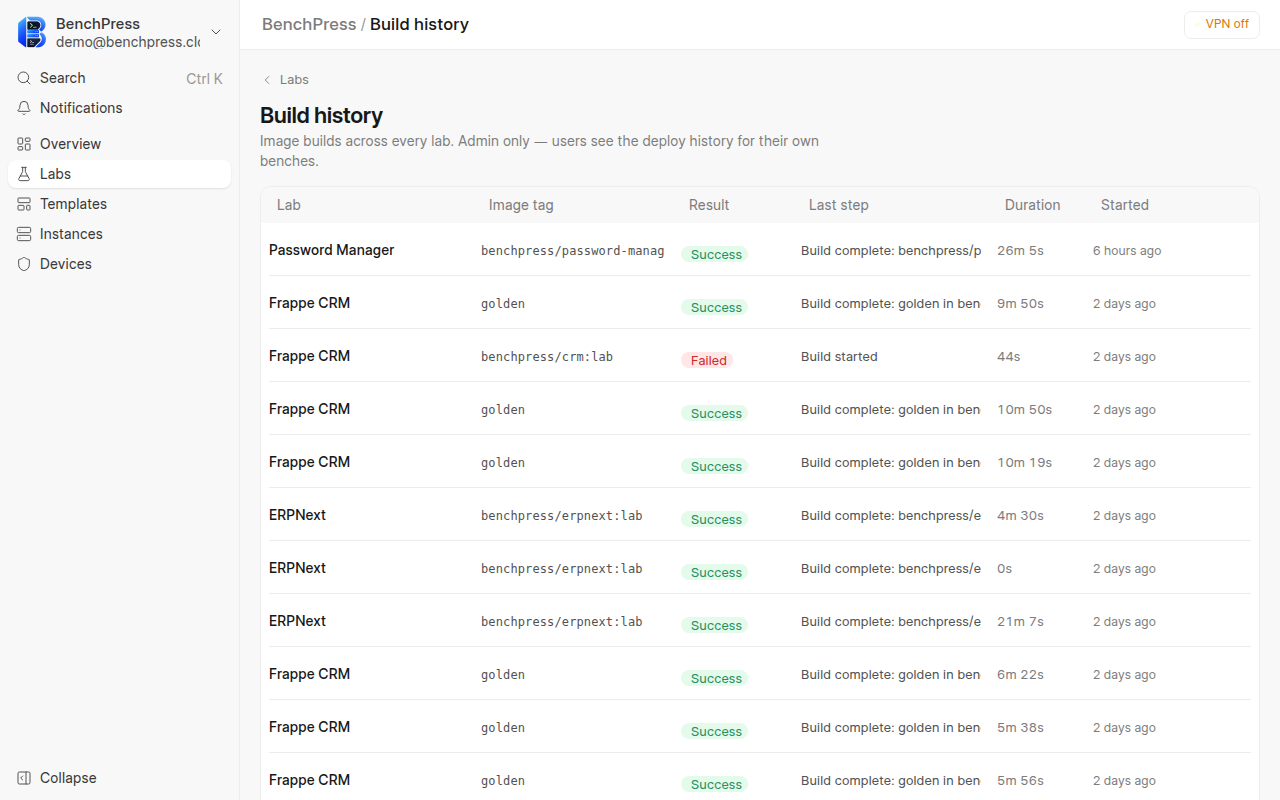Click the 9m 50s duration cell
This screenshot has height=800, width=1280.
pyautogui.click(x=1020, y=304)
